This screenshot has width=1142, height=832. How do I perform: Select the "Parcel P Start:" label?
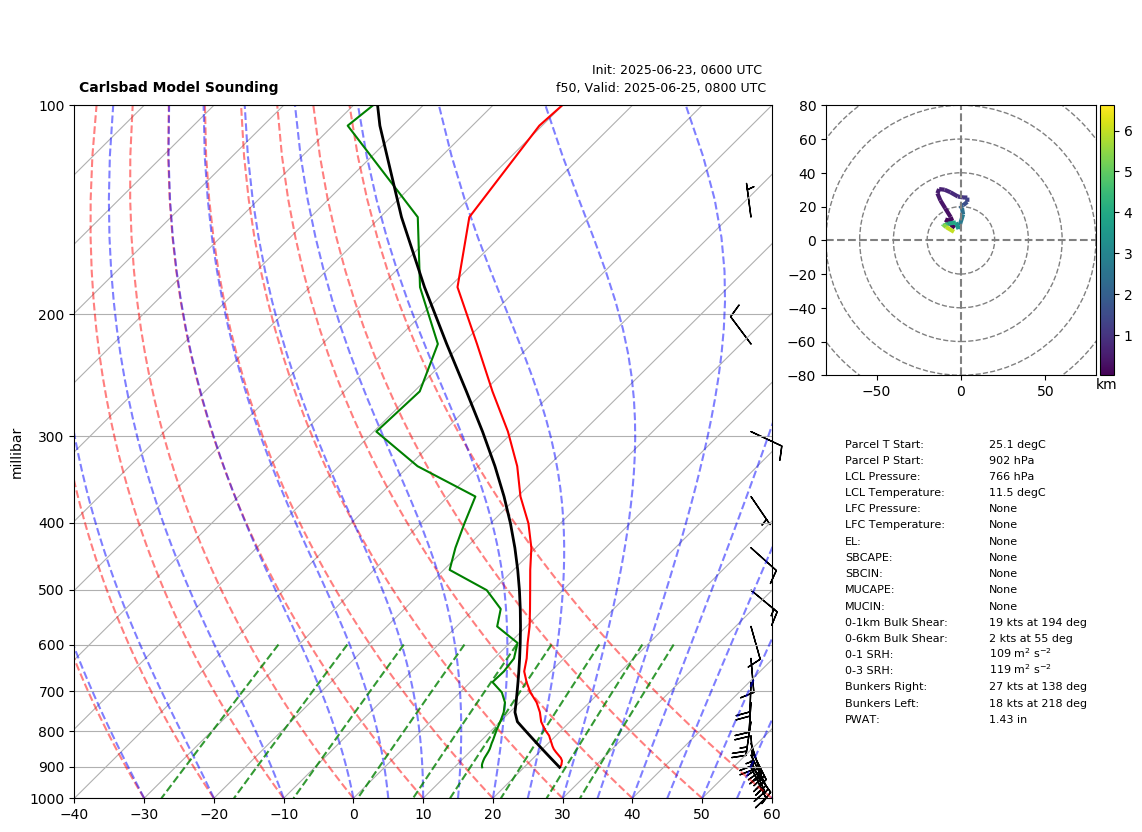click(884, 460)
